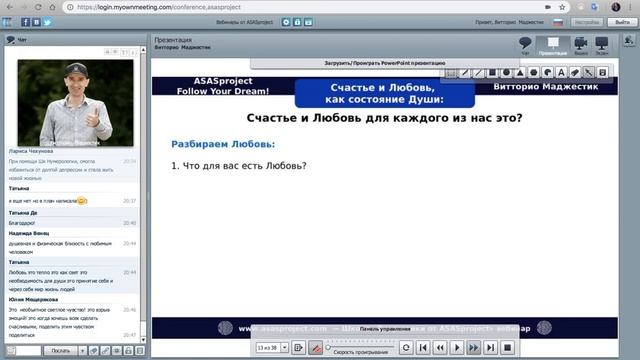The image size is (640, 360).
Task: Toggle the red pencil drawing mode button
Action: (x=316, y=348)
